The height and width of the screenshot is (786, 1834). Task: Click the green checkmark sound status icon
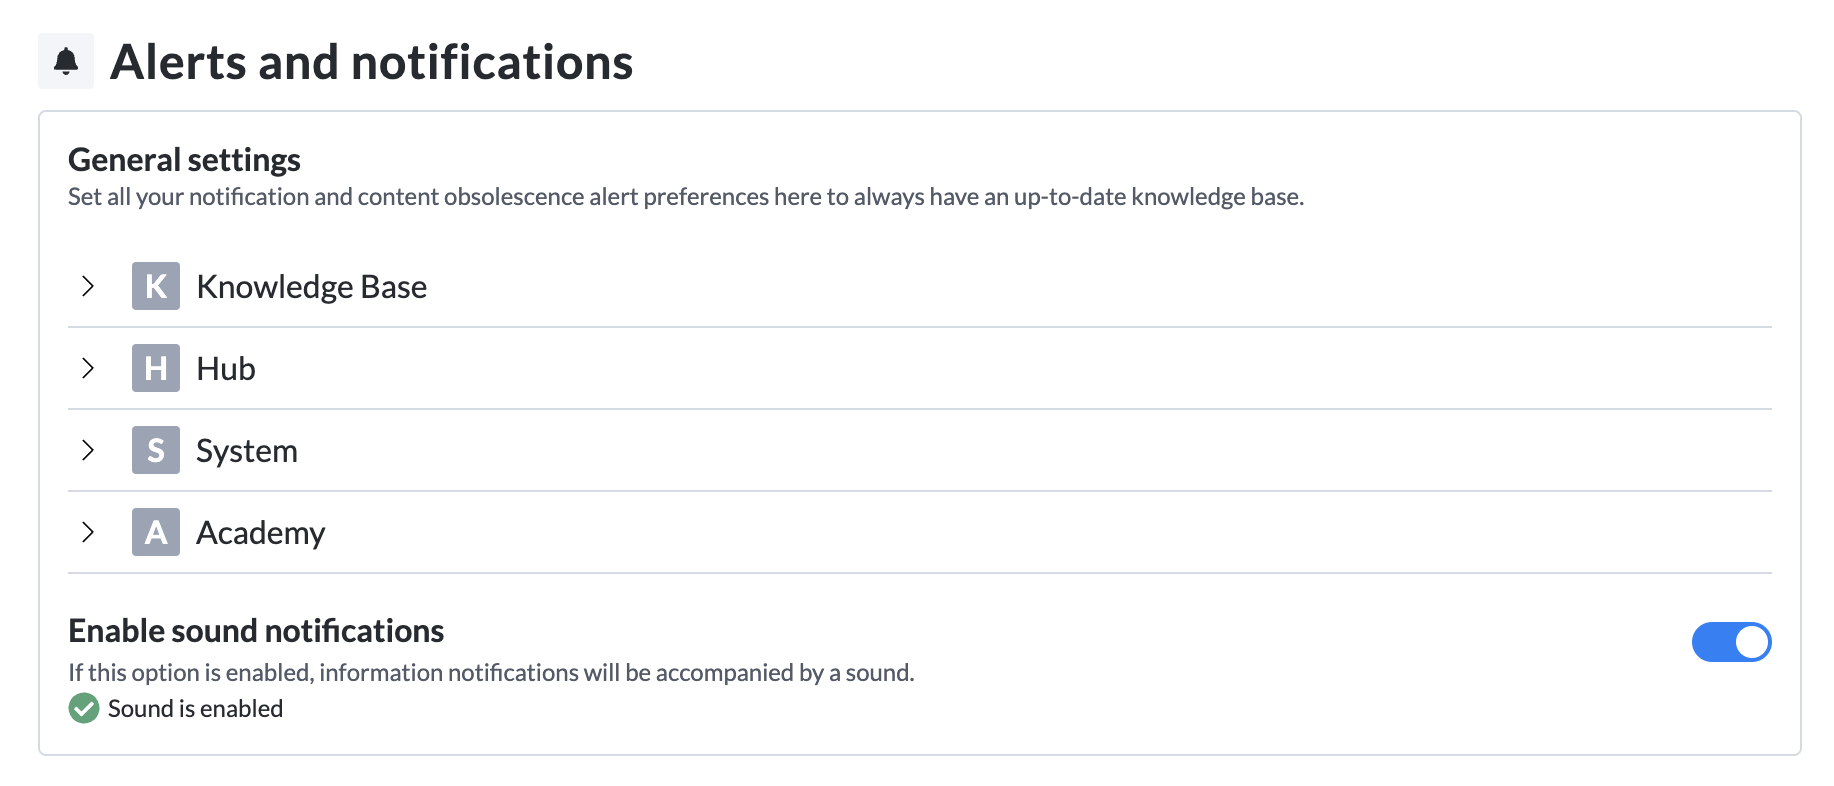pyautogui.click(x=84, y=708)
